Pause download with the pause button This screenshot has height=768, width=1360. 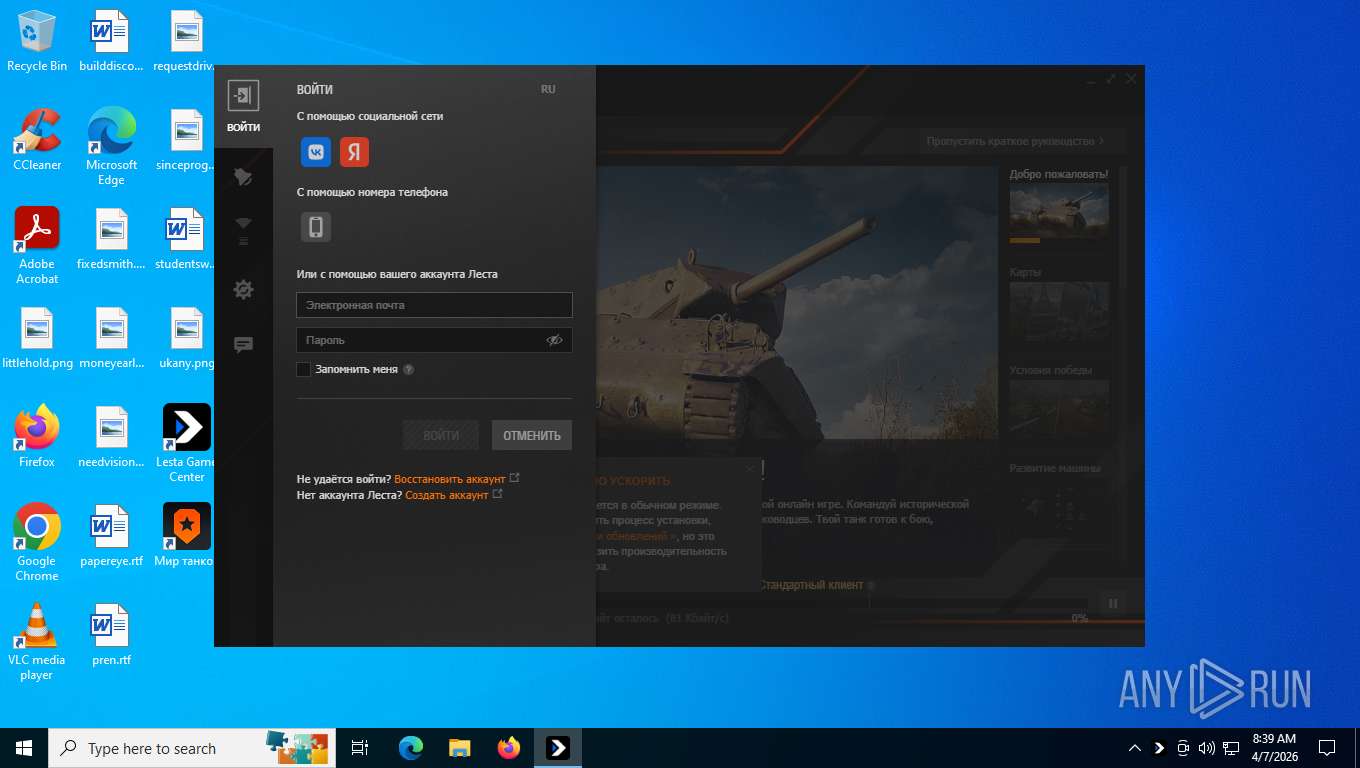click(1112, 603)
